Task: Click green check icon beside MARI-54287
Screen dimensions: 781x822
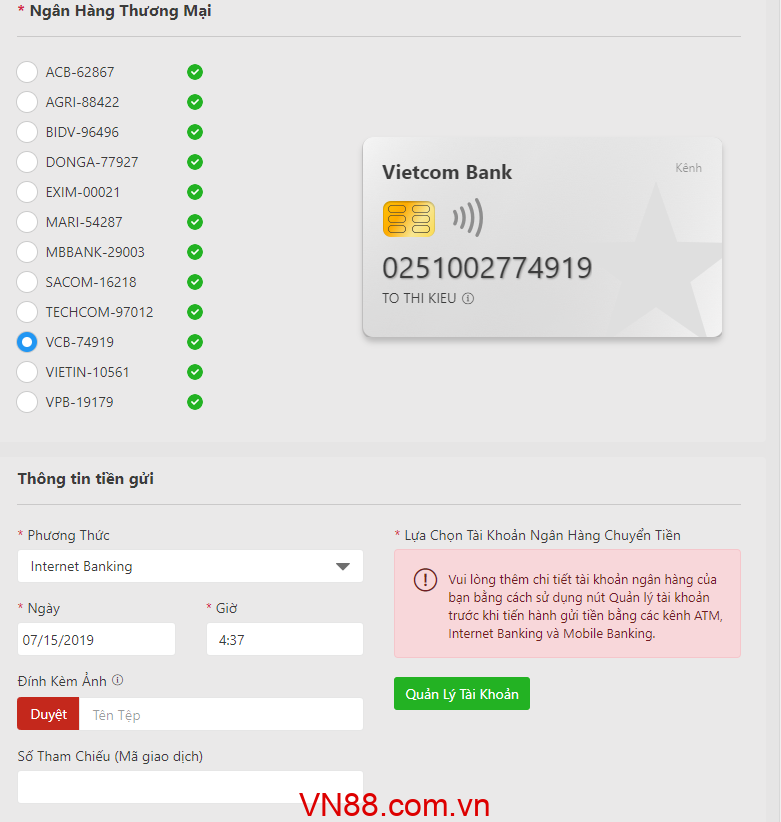Action: pos(195,222)
